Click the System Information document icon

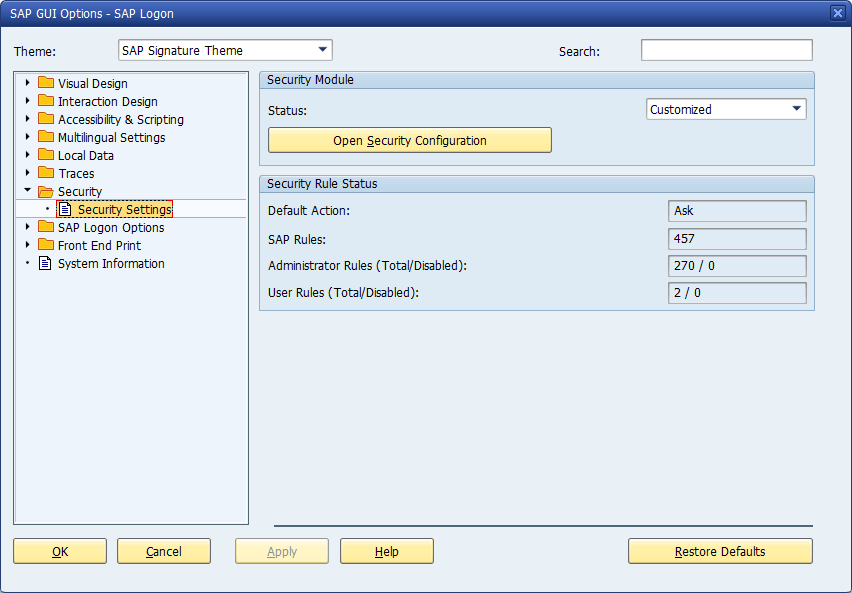(x=45, y=263)
